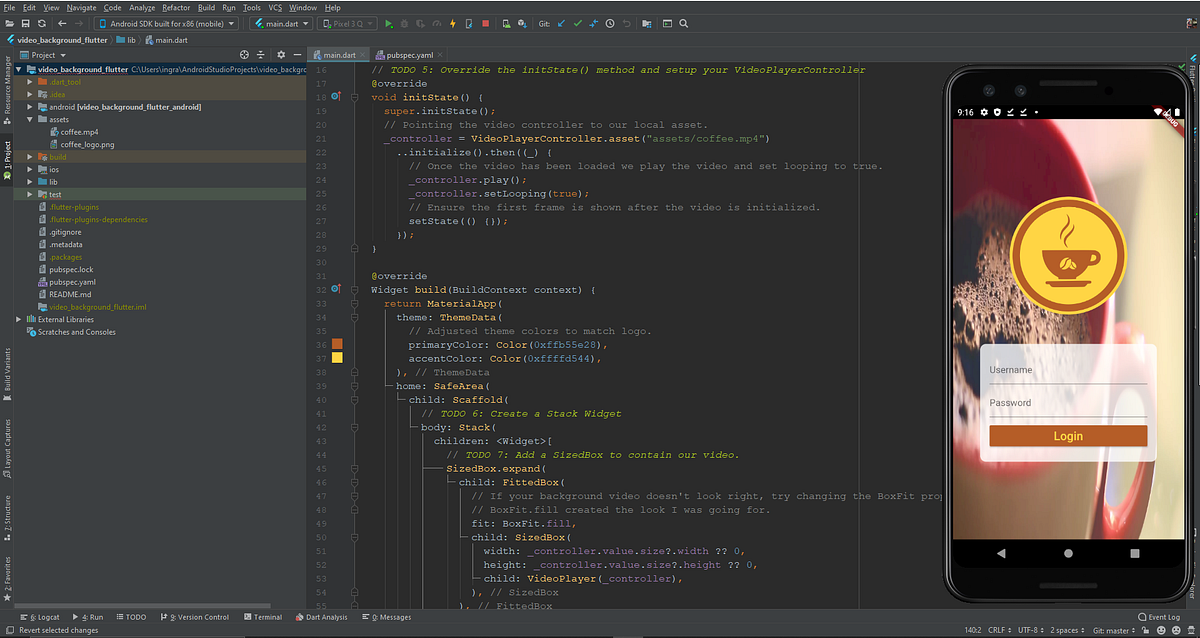Click the primaryColor swatch in the gutter

click(337, 344)
